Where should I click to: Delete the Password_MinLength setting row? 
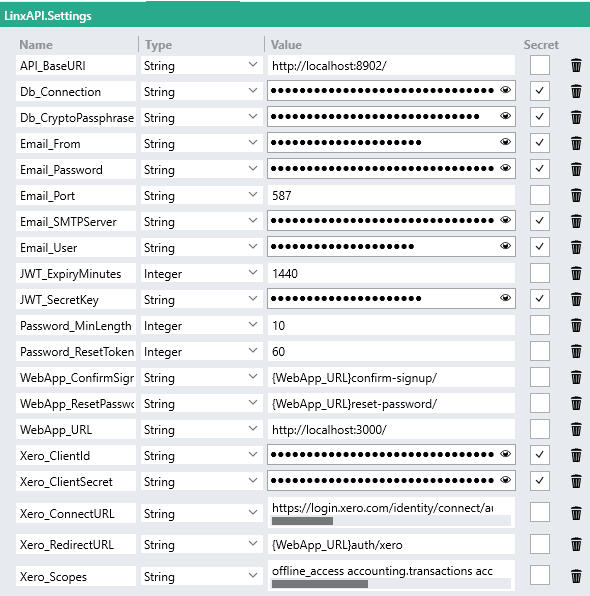click(x=576, y=325)
